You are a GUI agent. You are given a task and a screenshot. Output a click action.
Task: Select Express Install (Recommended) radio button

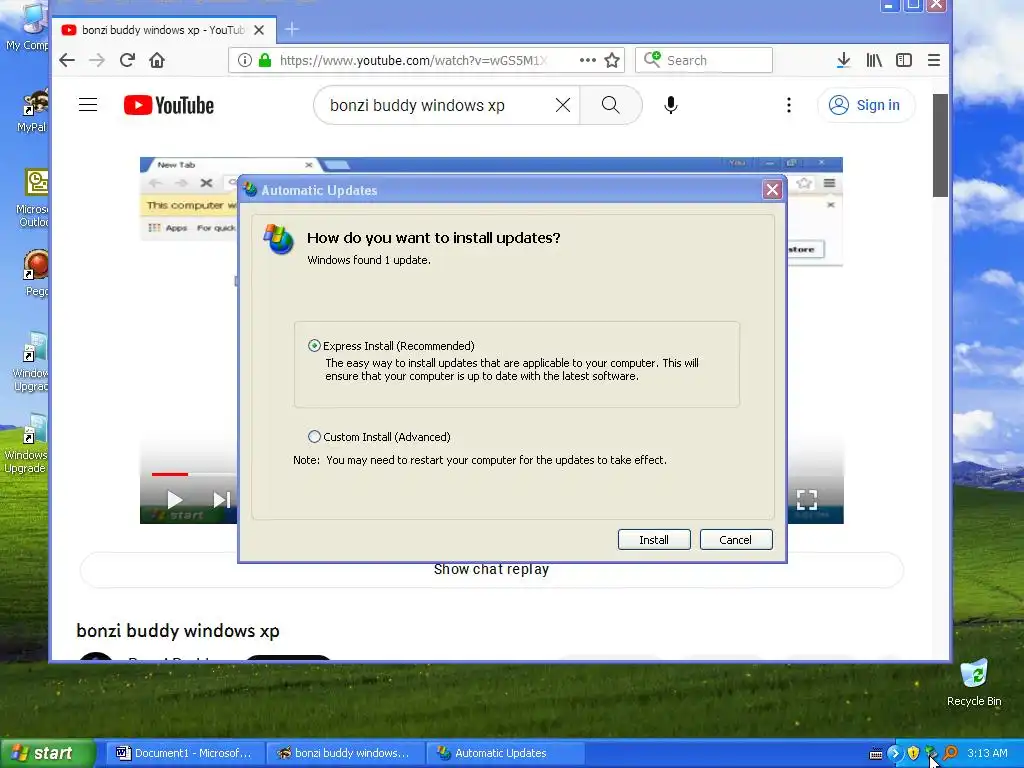point(314,345)
